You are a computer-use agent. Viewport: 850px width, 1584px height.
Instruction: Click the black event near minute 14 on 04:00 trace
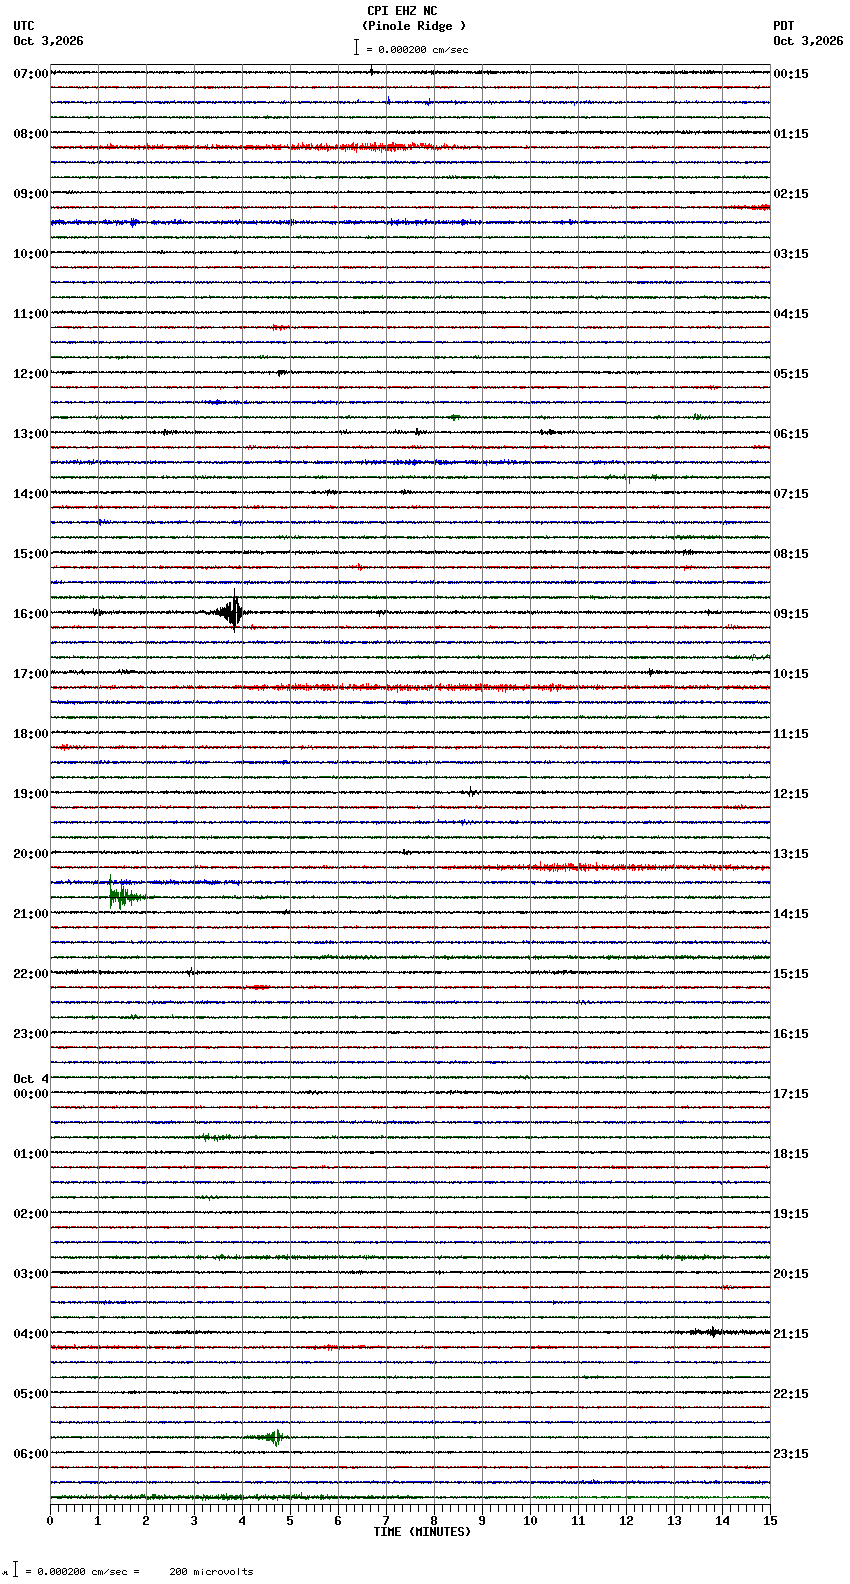[712, 1332]
